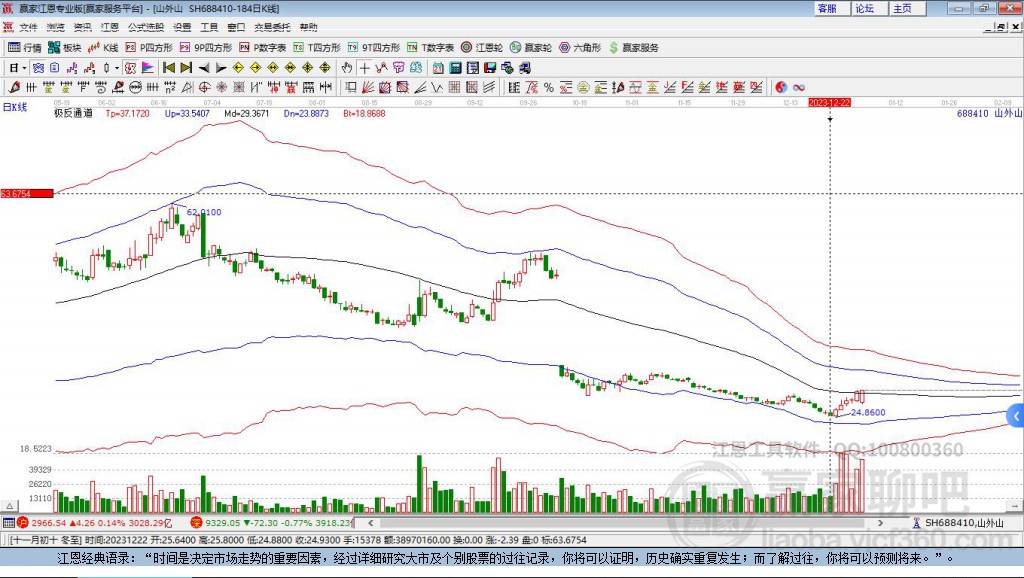Screen dimensions: 1024x578
Task: Switch to the K线 candlestick chart
Action: pyautogui.click(x=103, y=48)
